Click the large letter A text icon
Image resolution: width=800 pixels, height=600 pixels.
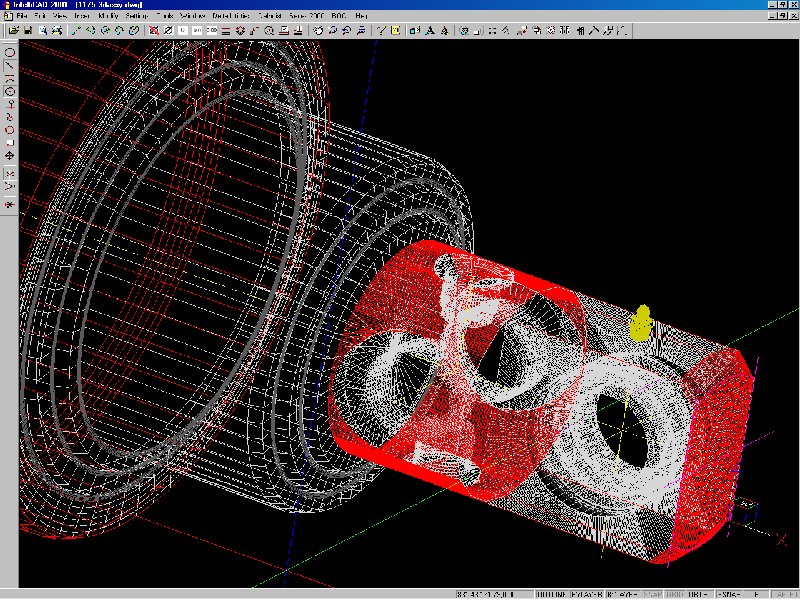point(430,31)
